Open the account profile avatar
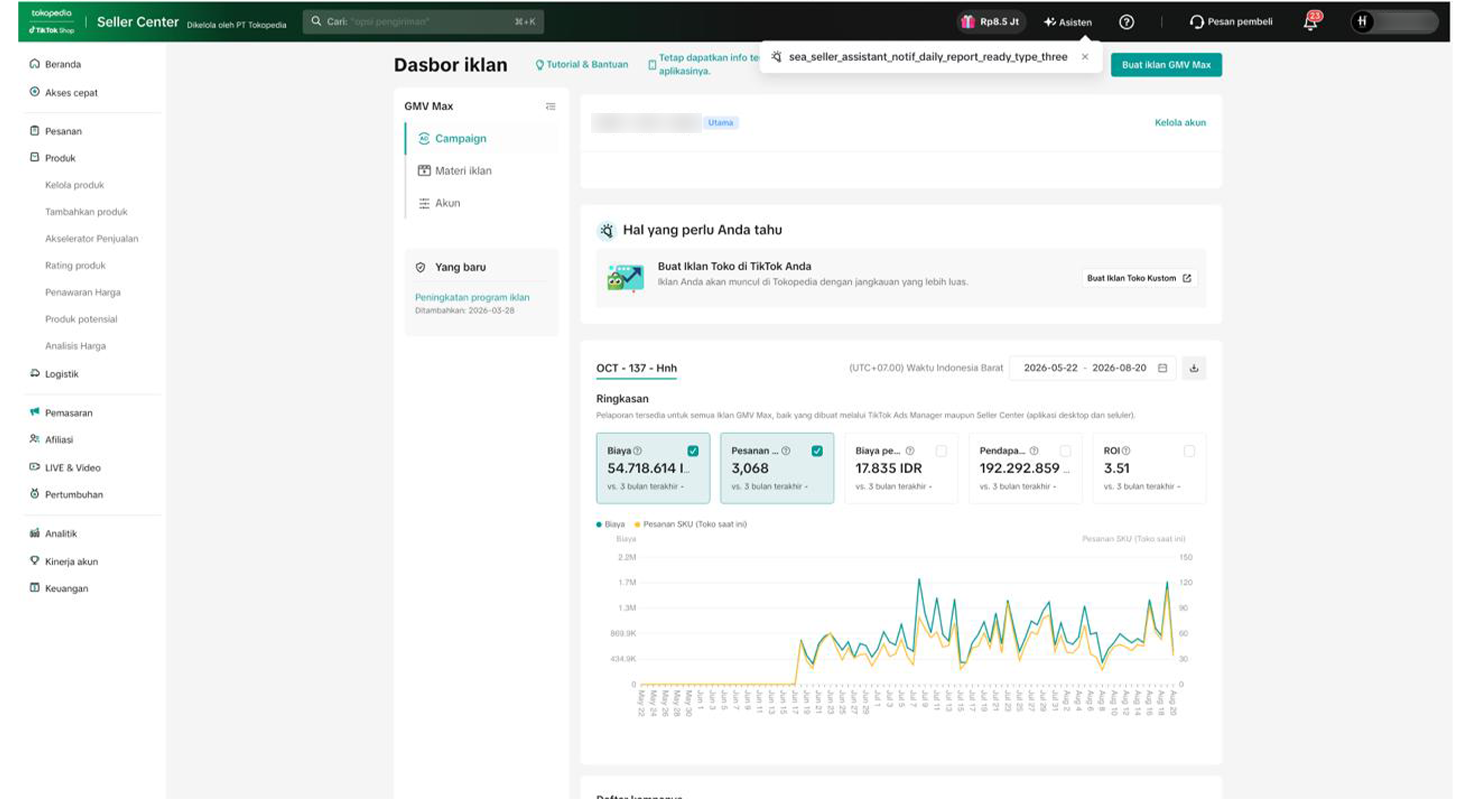 click(1363, 21)
